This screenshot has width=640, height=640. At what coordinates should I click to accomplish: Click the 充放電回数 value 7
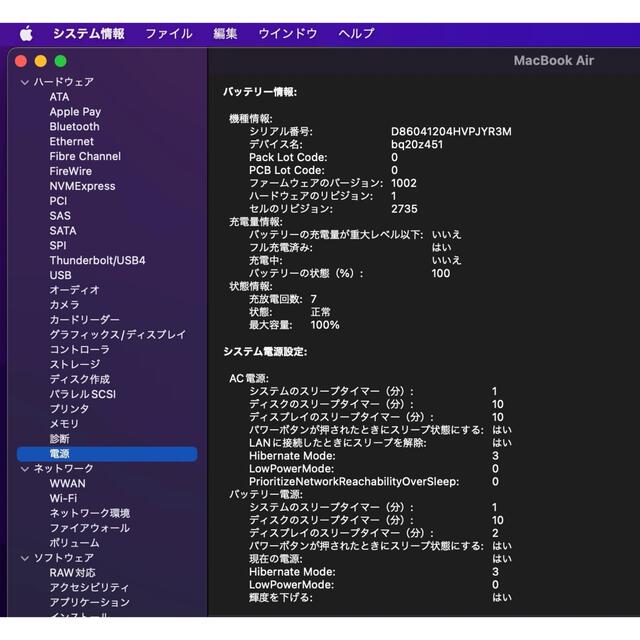[x=313, y=299]
